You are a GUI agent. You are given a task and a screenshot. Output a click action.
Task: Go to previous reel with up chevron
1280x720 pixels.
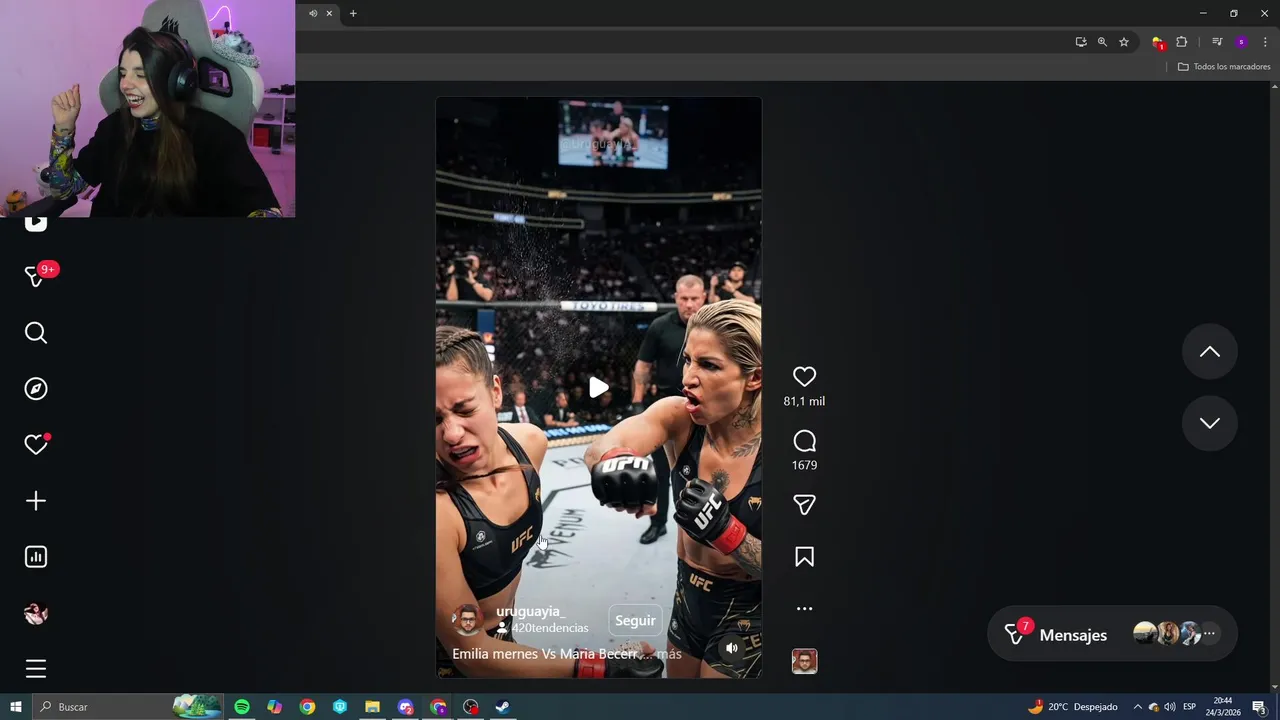(x=1209, y=351)
